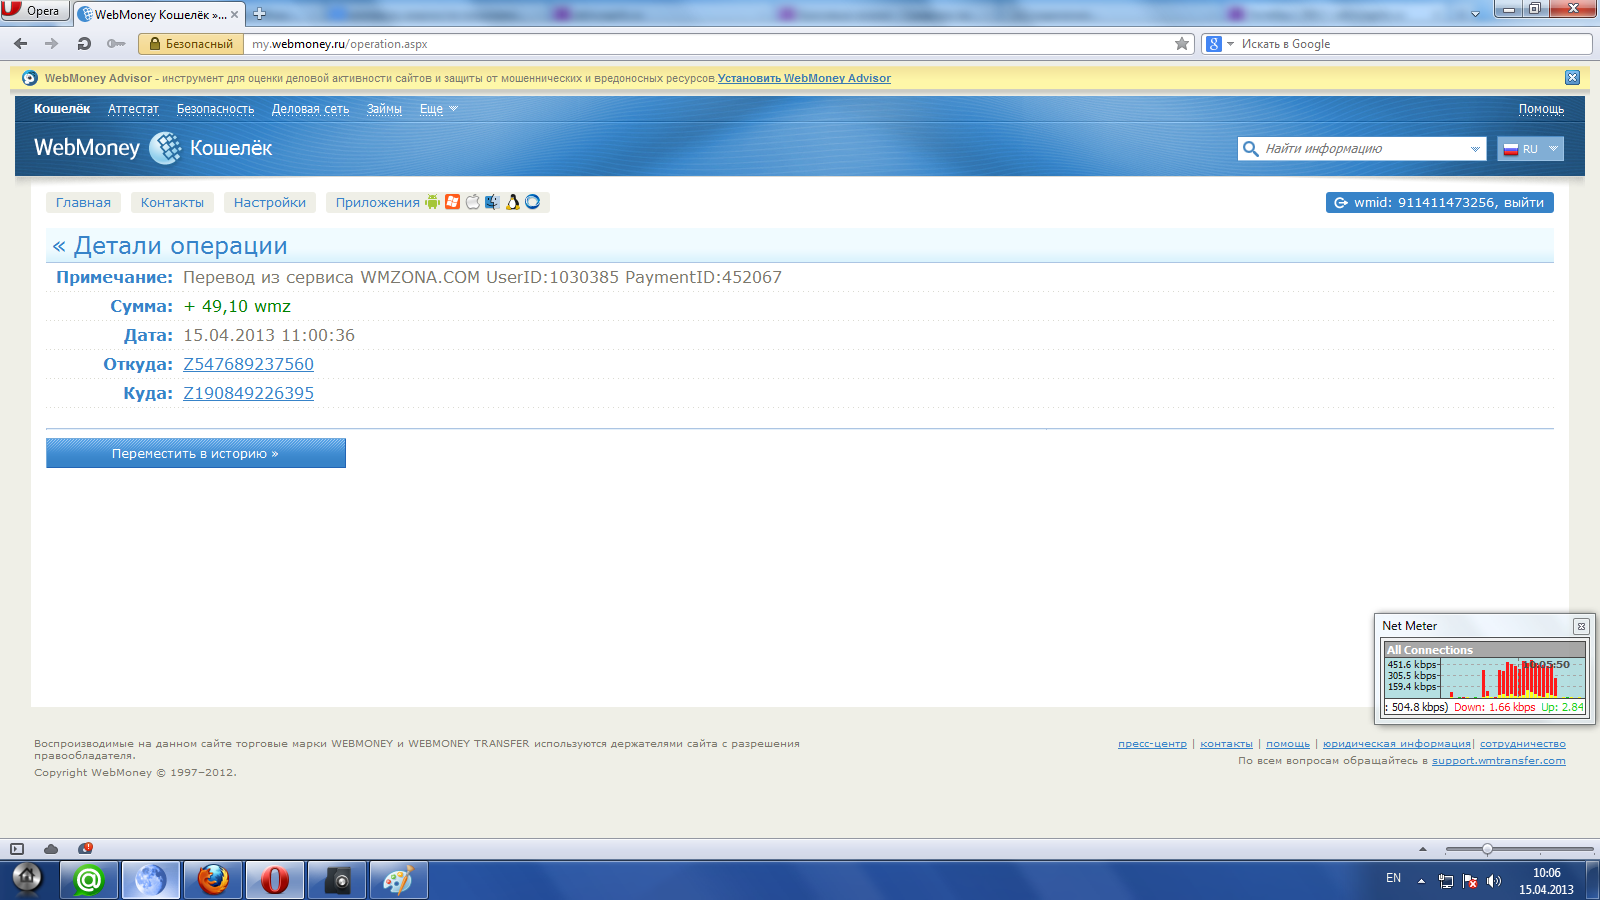Click the Android app icon next to Приложения
Screen dimensions: 1600x900
click(x=432, y=202)
